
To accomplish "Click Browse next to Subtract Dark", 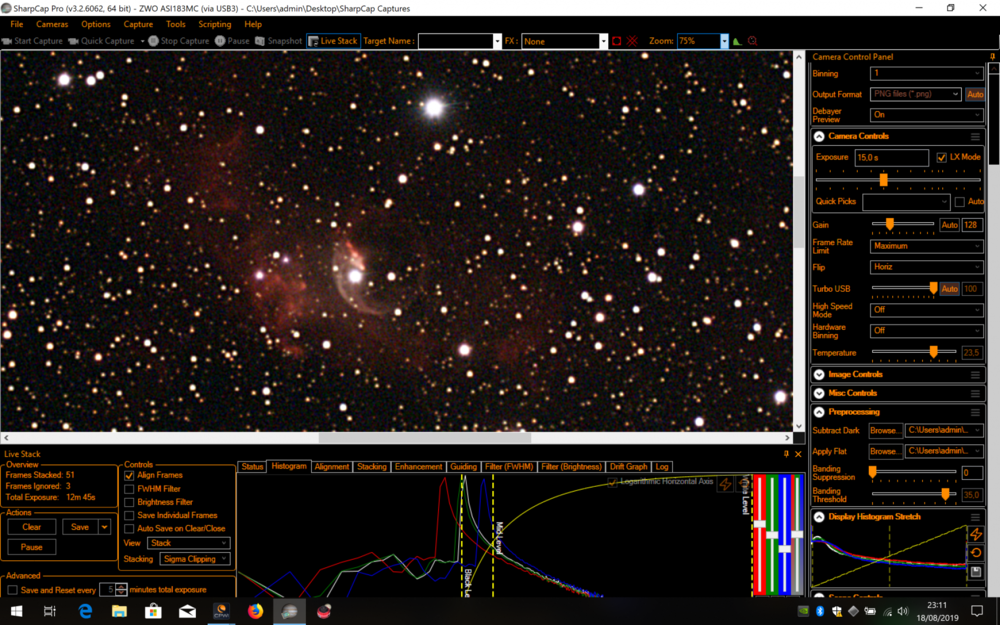I will tap(885, 430).
